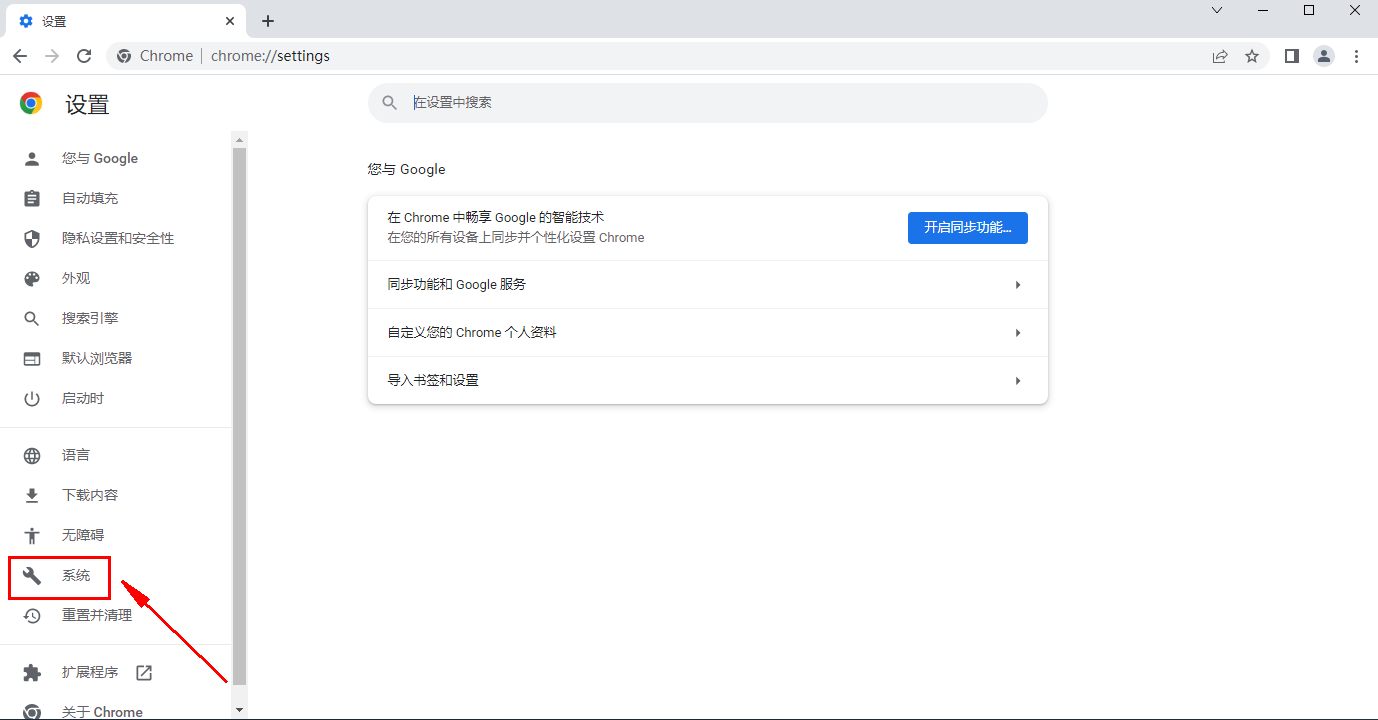Open 无障碍 label in sidebar
Viewport: 1378px width, 720px height.
pos(83,535)
